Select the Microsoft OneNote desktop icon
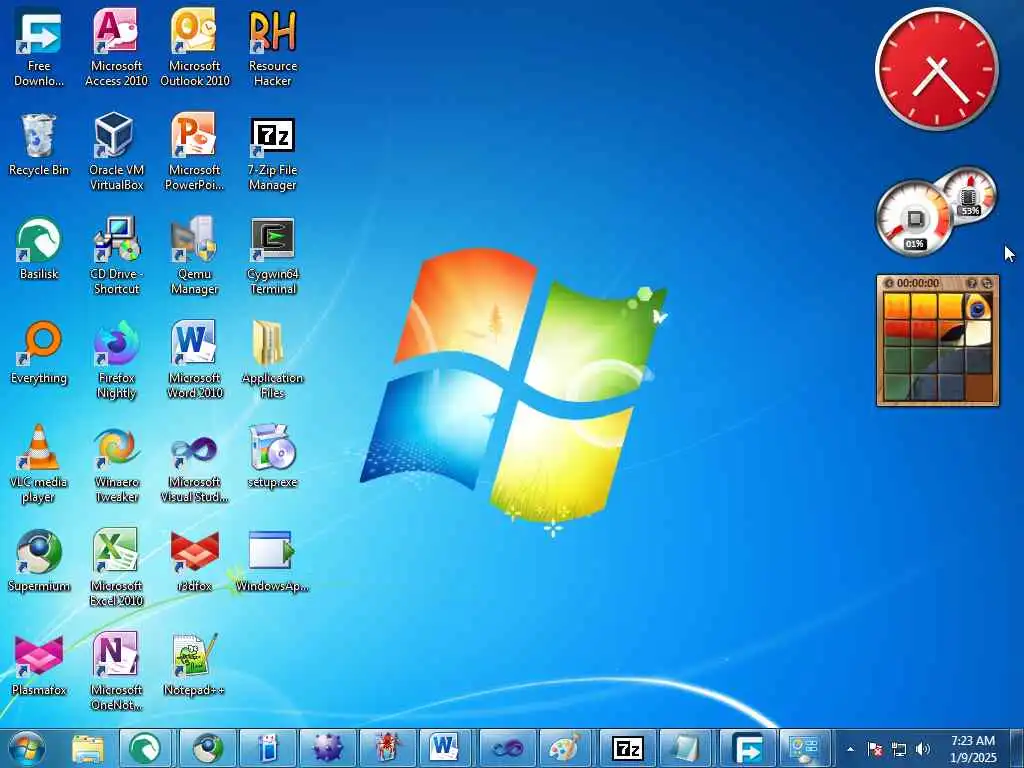Image resolution: width=1024 pixels, height=768 pixels. tap(116, 672)
